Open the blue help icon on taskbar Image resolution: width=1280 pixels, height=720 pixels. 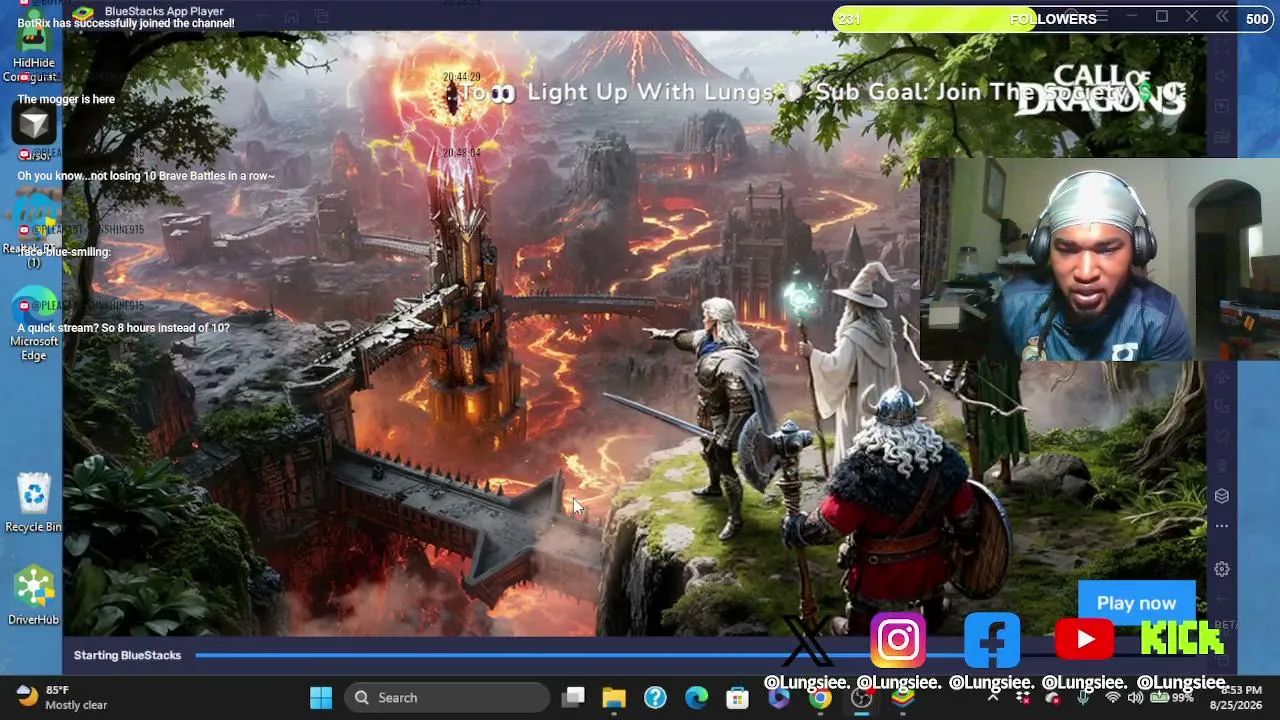[x=655, y=698]
